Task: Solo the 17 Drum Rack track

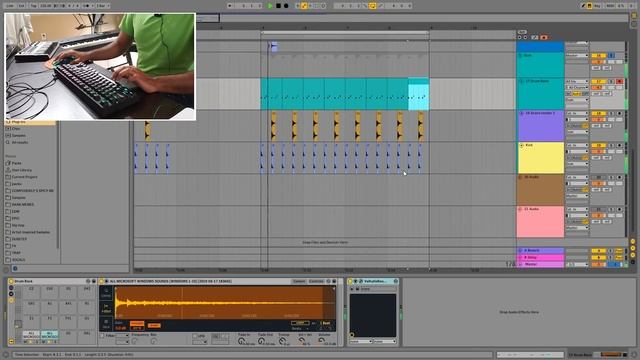Action: coord(611,82)
